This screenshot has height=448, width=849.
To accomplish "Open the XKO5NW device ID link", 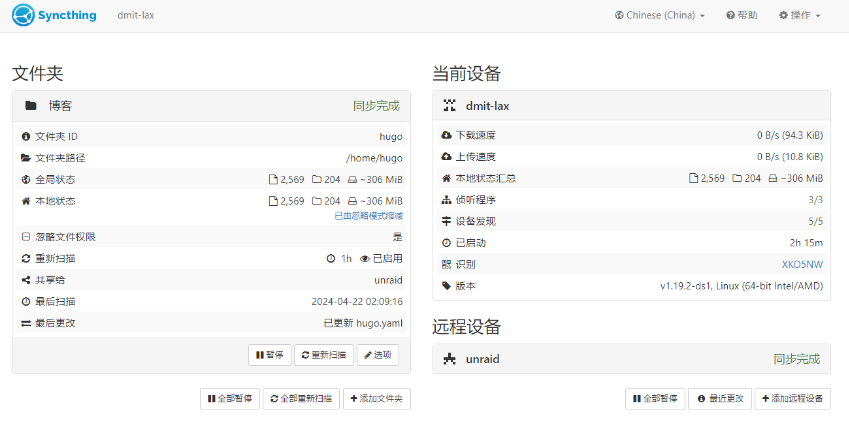I will click(x=802, y=265).
